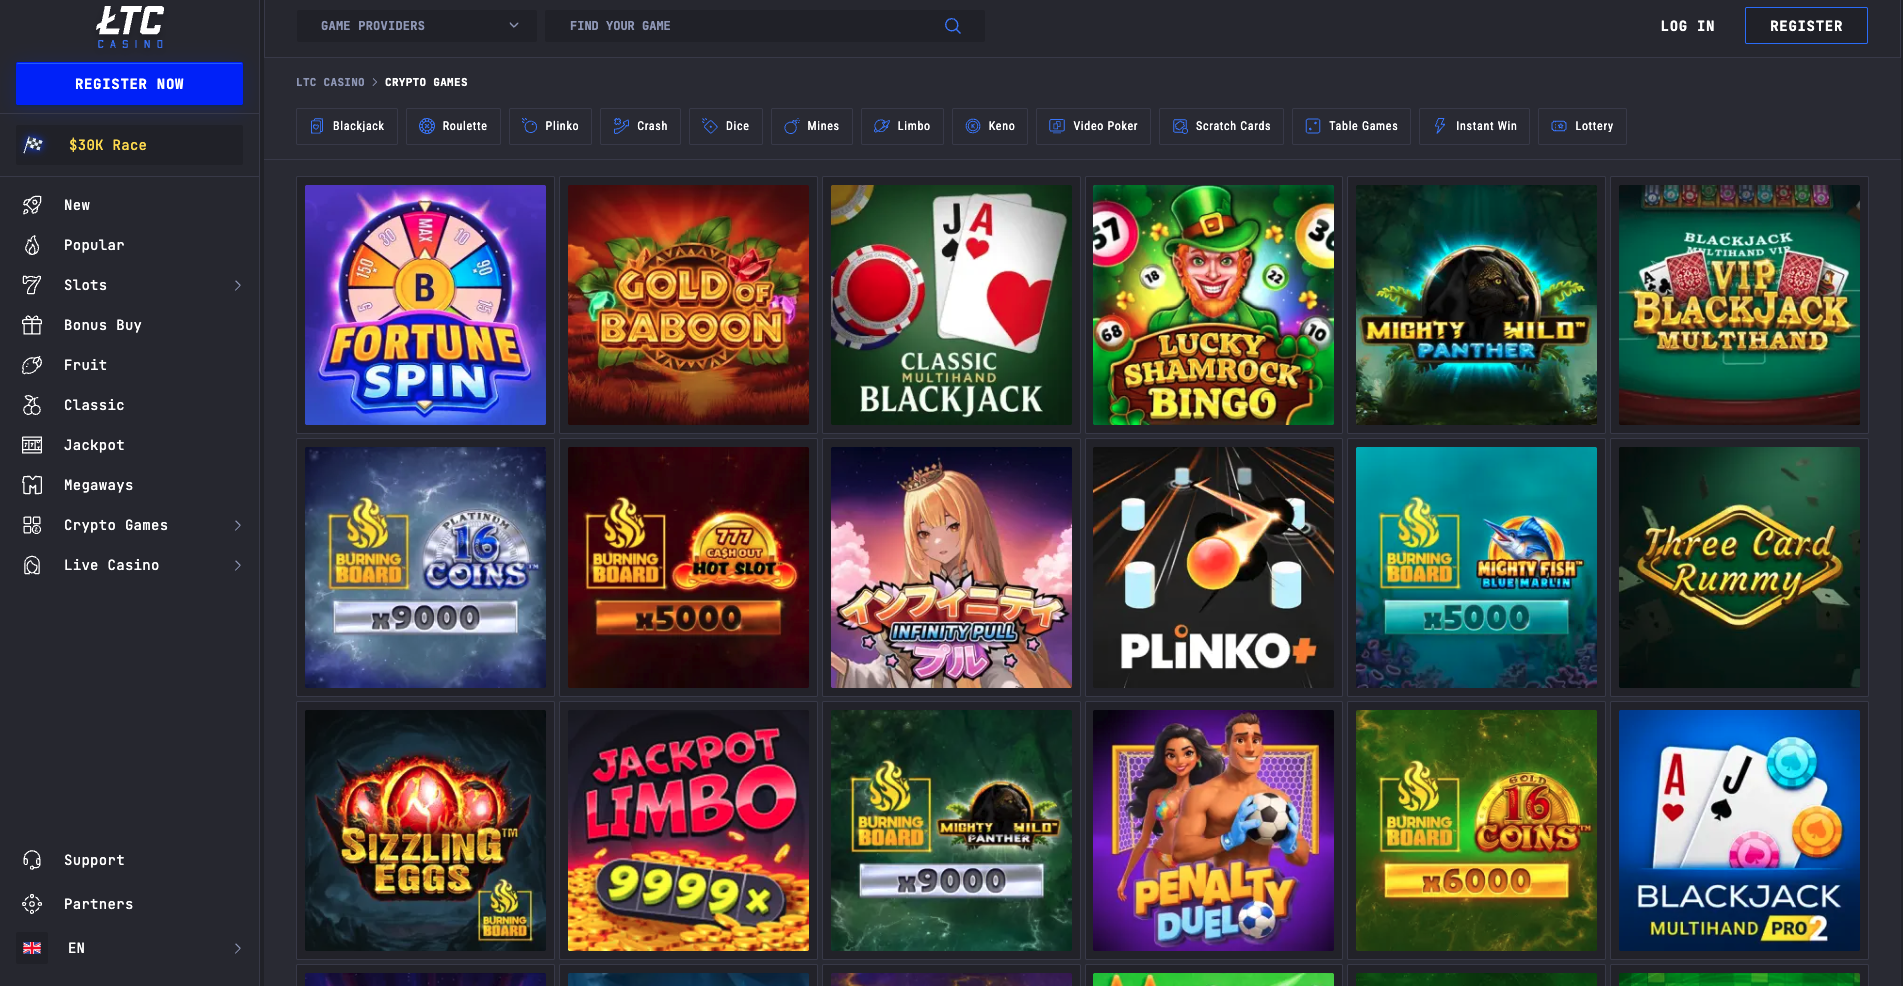Open the Jackpot Limbo game thumbnail
The image size is (1903, 986).
click(x=689, y=830)
